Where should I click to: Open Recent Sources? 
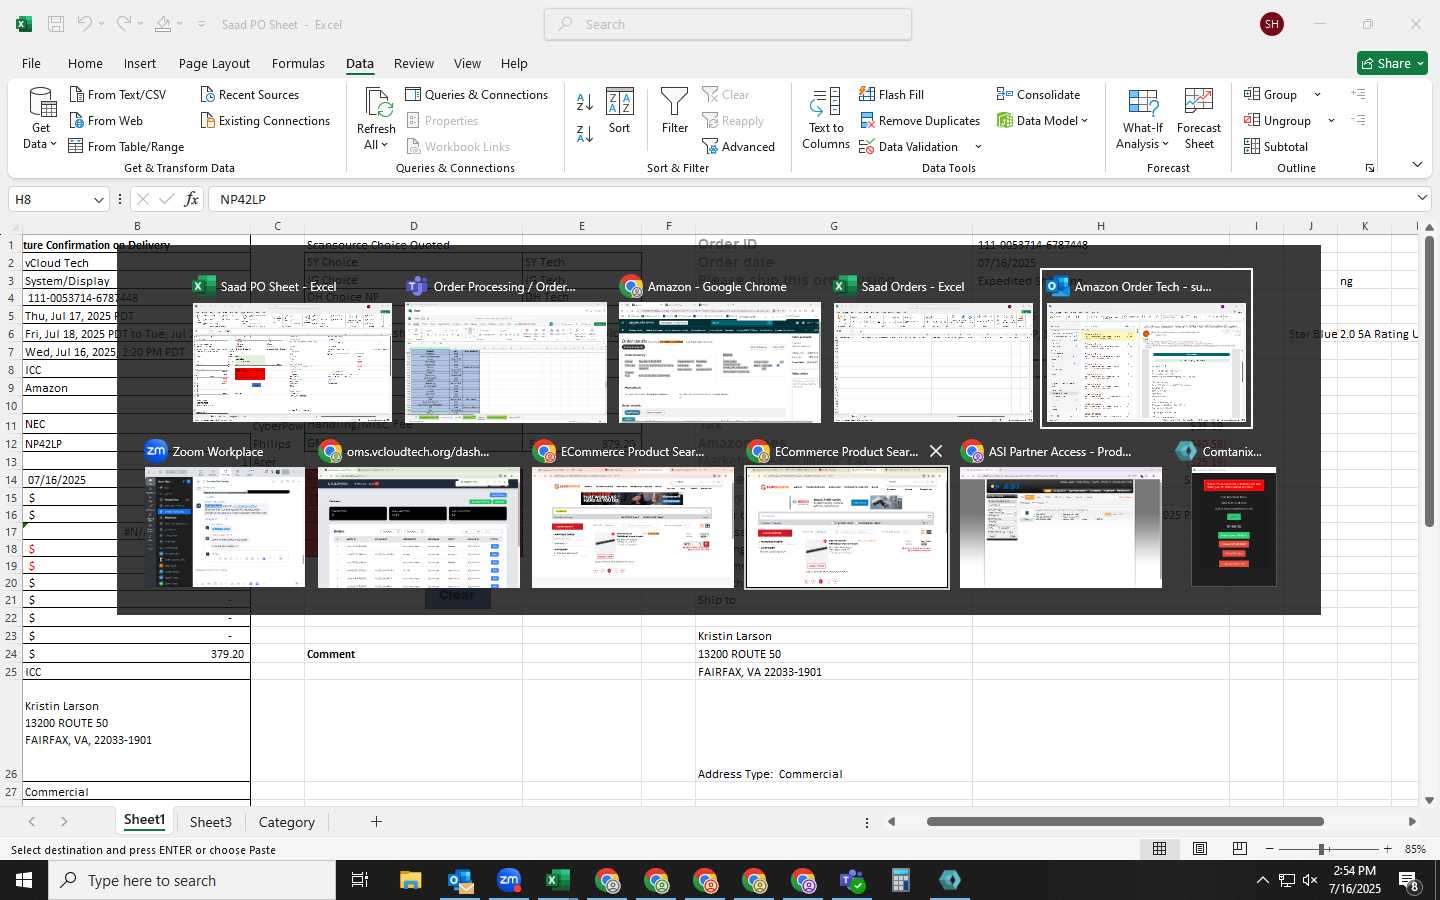click(x=250, y=94)
